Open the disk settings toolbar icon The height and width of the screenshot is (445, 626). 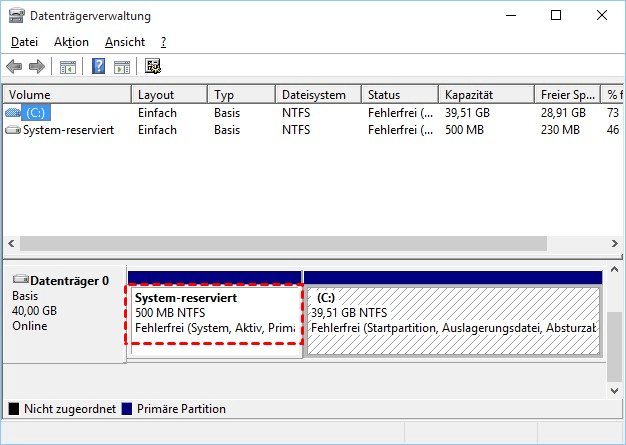tap(153, 66)
